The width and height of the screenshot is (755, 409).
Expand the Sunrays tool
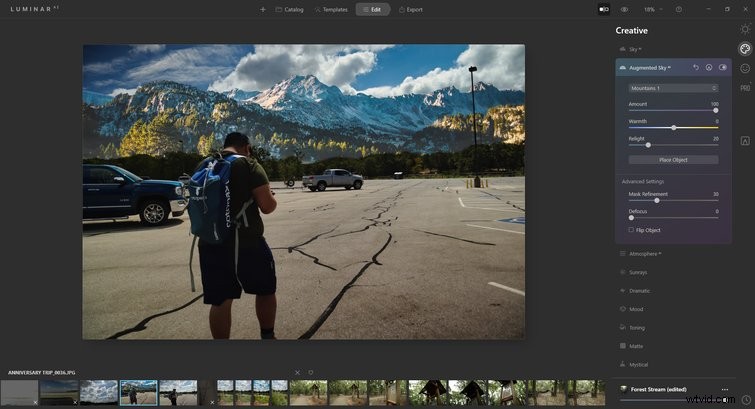[x=638, y=273]
